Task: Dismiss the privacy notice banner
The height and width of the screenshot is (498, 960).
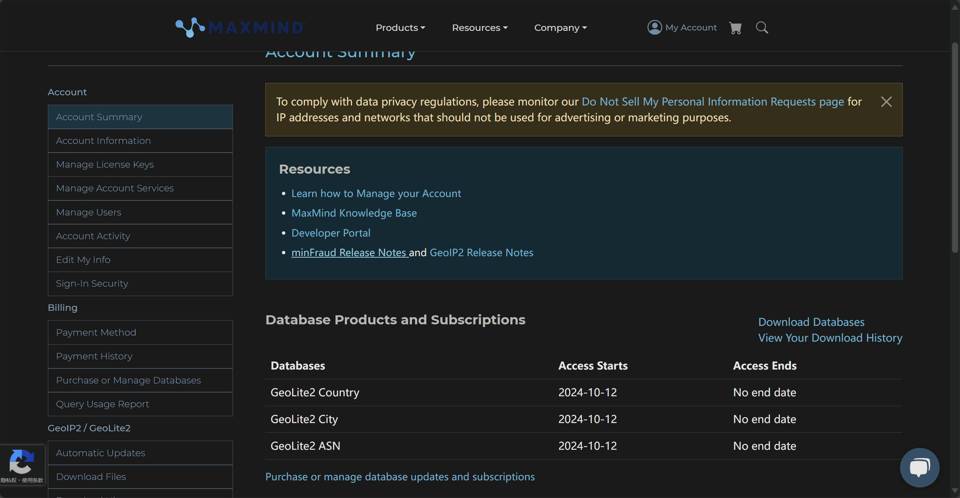Action: click(886, 102)
